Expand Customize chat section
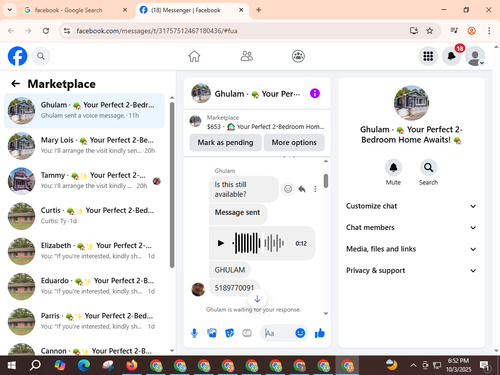500x375 pixels. point(411,206)
